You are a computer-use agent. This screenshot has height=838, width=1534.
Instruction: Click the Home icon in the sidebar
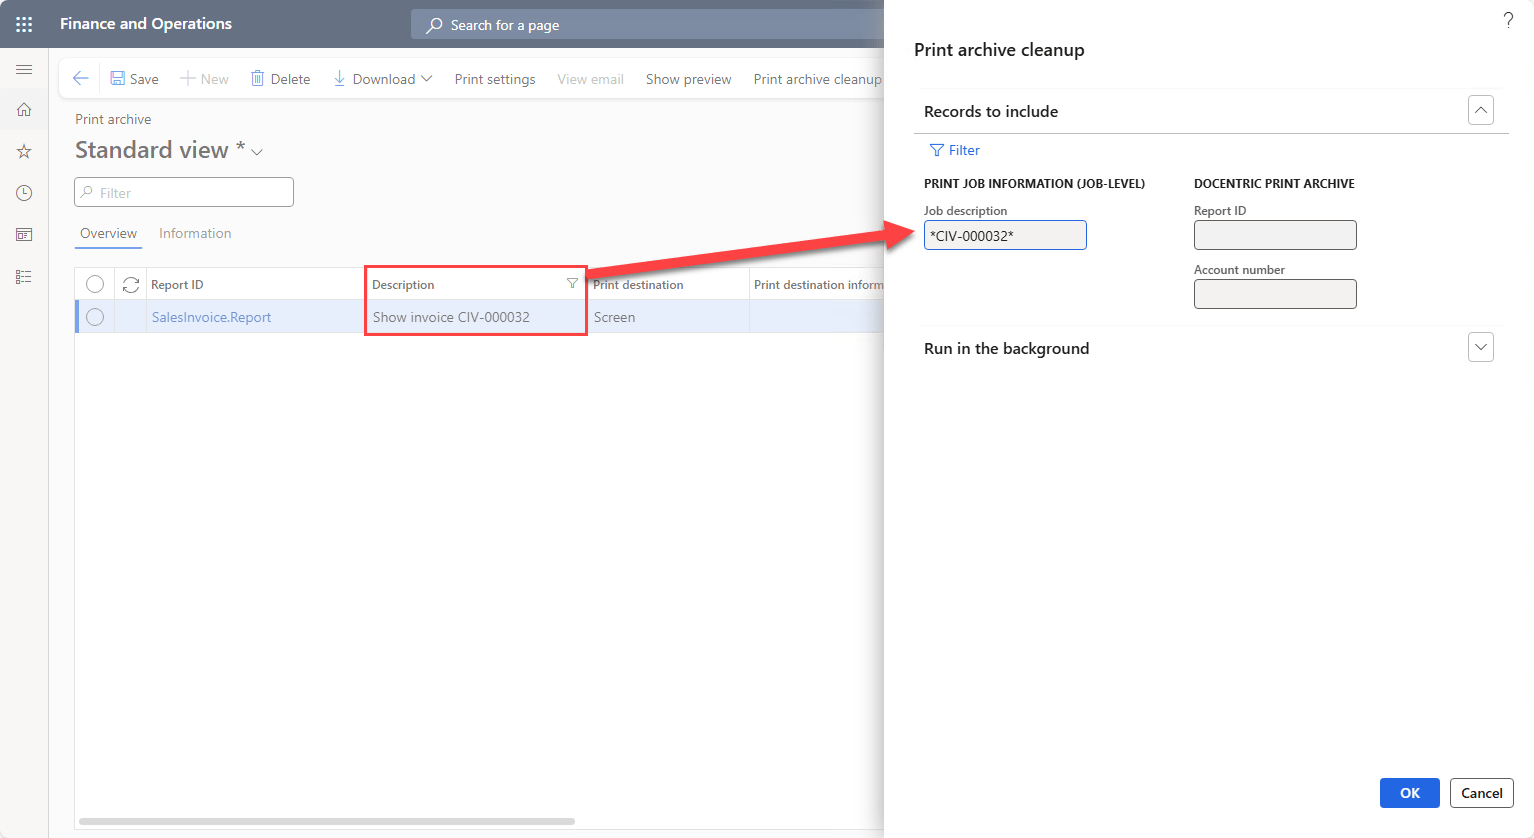click(24, 110)
